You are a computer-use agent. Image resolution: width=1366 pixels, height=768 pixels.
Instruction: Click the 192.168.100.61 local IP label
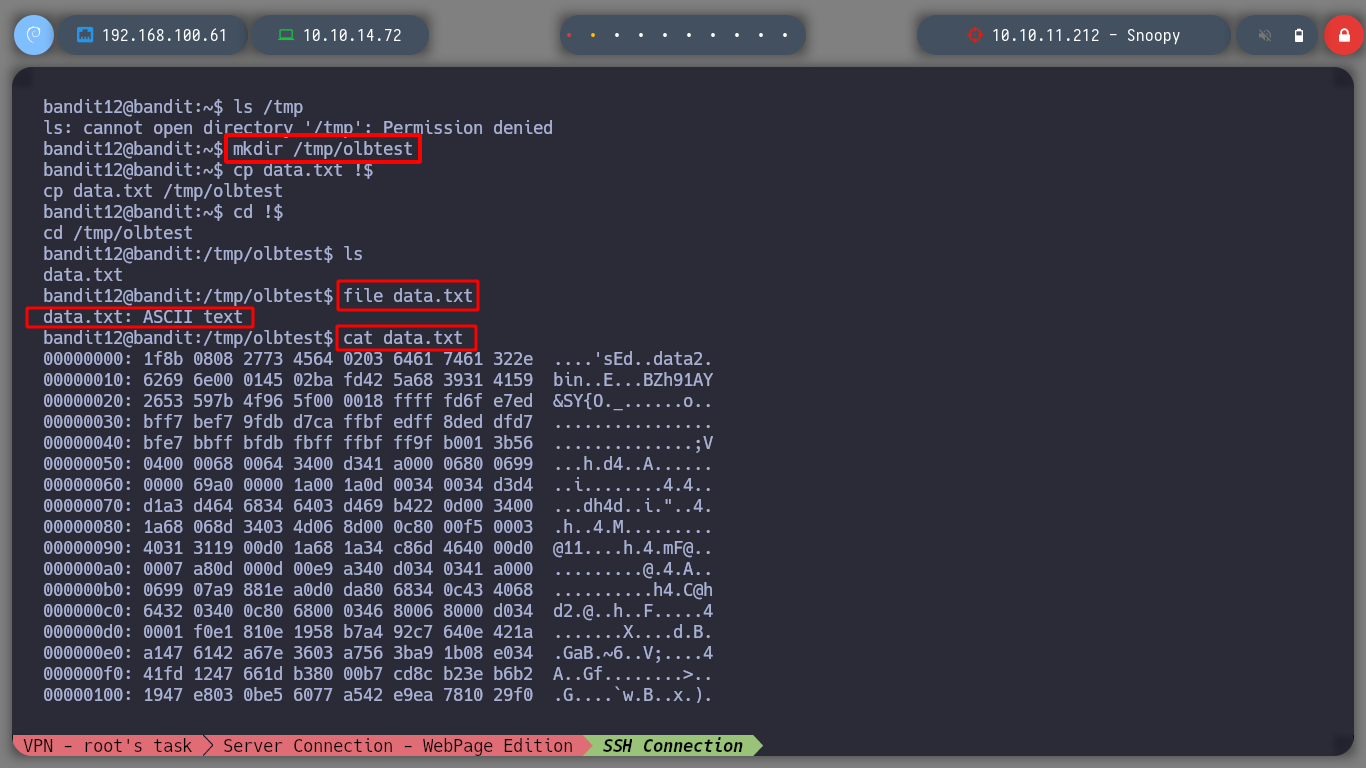click(164, 35)
